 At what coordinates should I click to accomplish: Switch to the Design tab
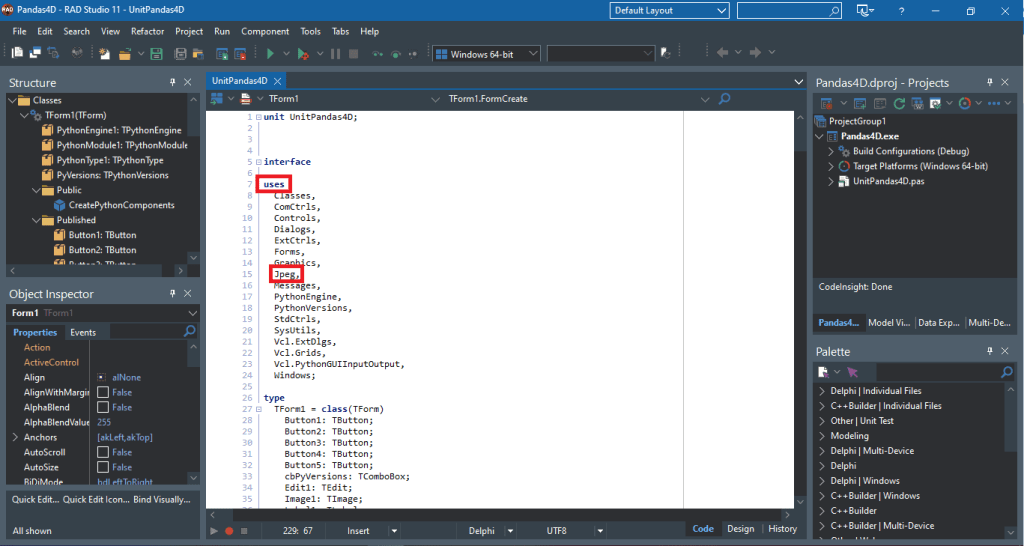pos(741,528)
